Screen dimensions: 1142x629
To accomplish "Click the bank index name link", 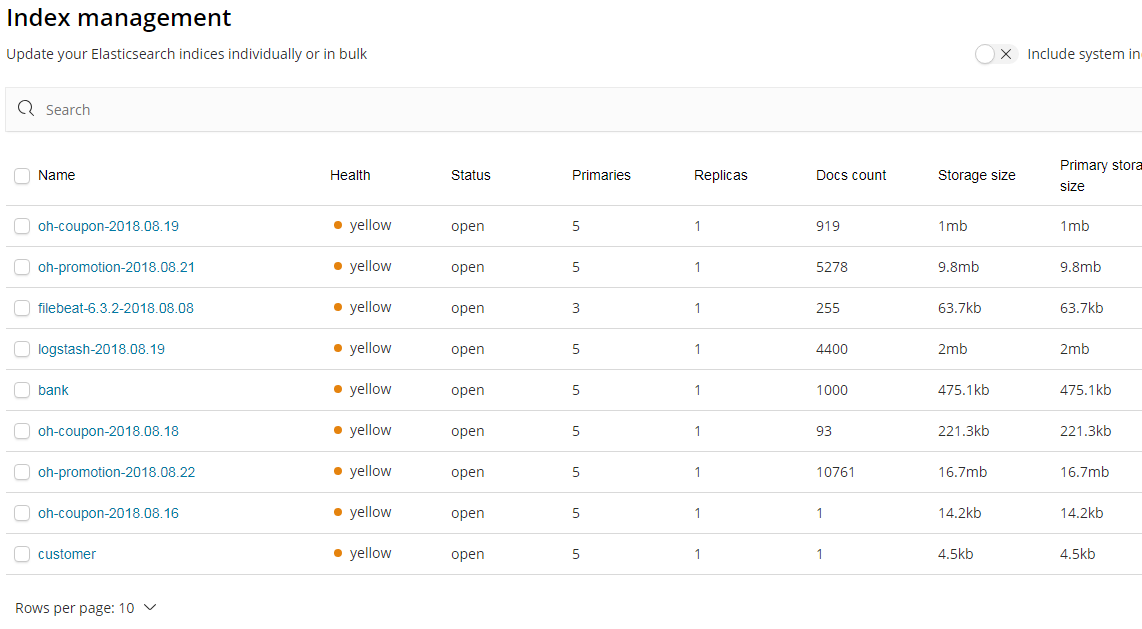I will pyautogui.click(x=53, y=390).
